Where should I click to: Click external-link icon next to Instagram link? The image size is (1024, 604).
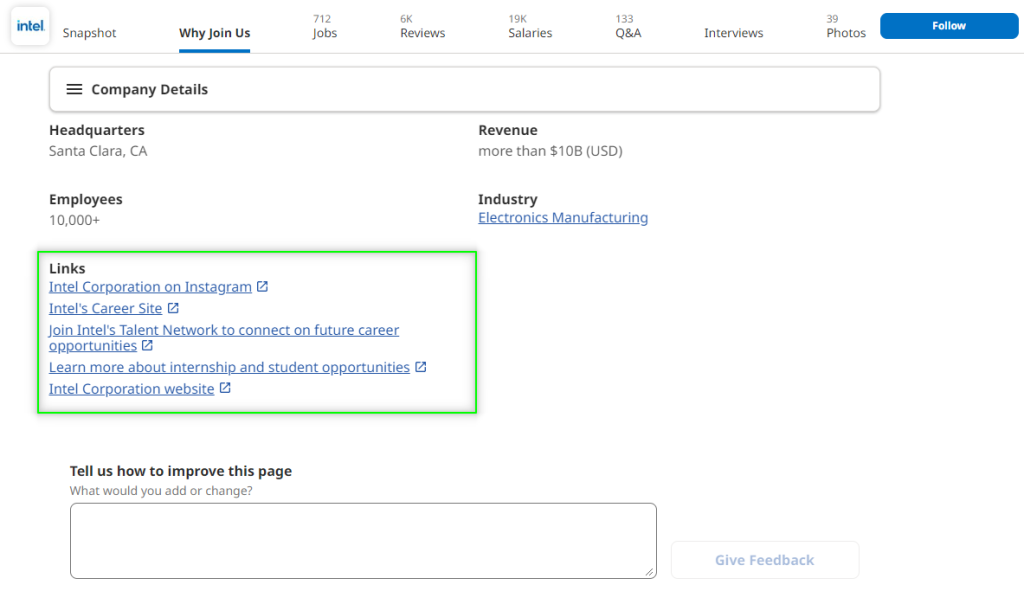click(262, 287)
